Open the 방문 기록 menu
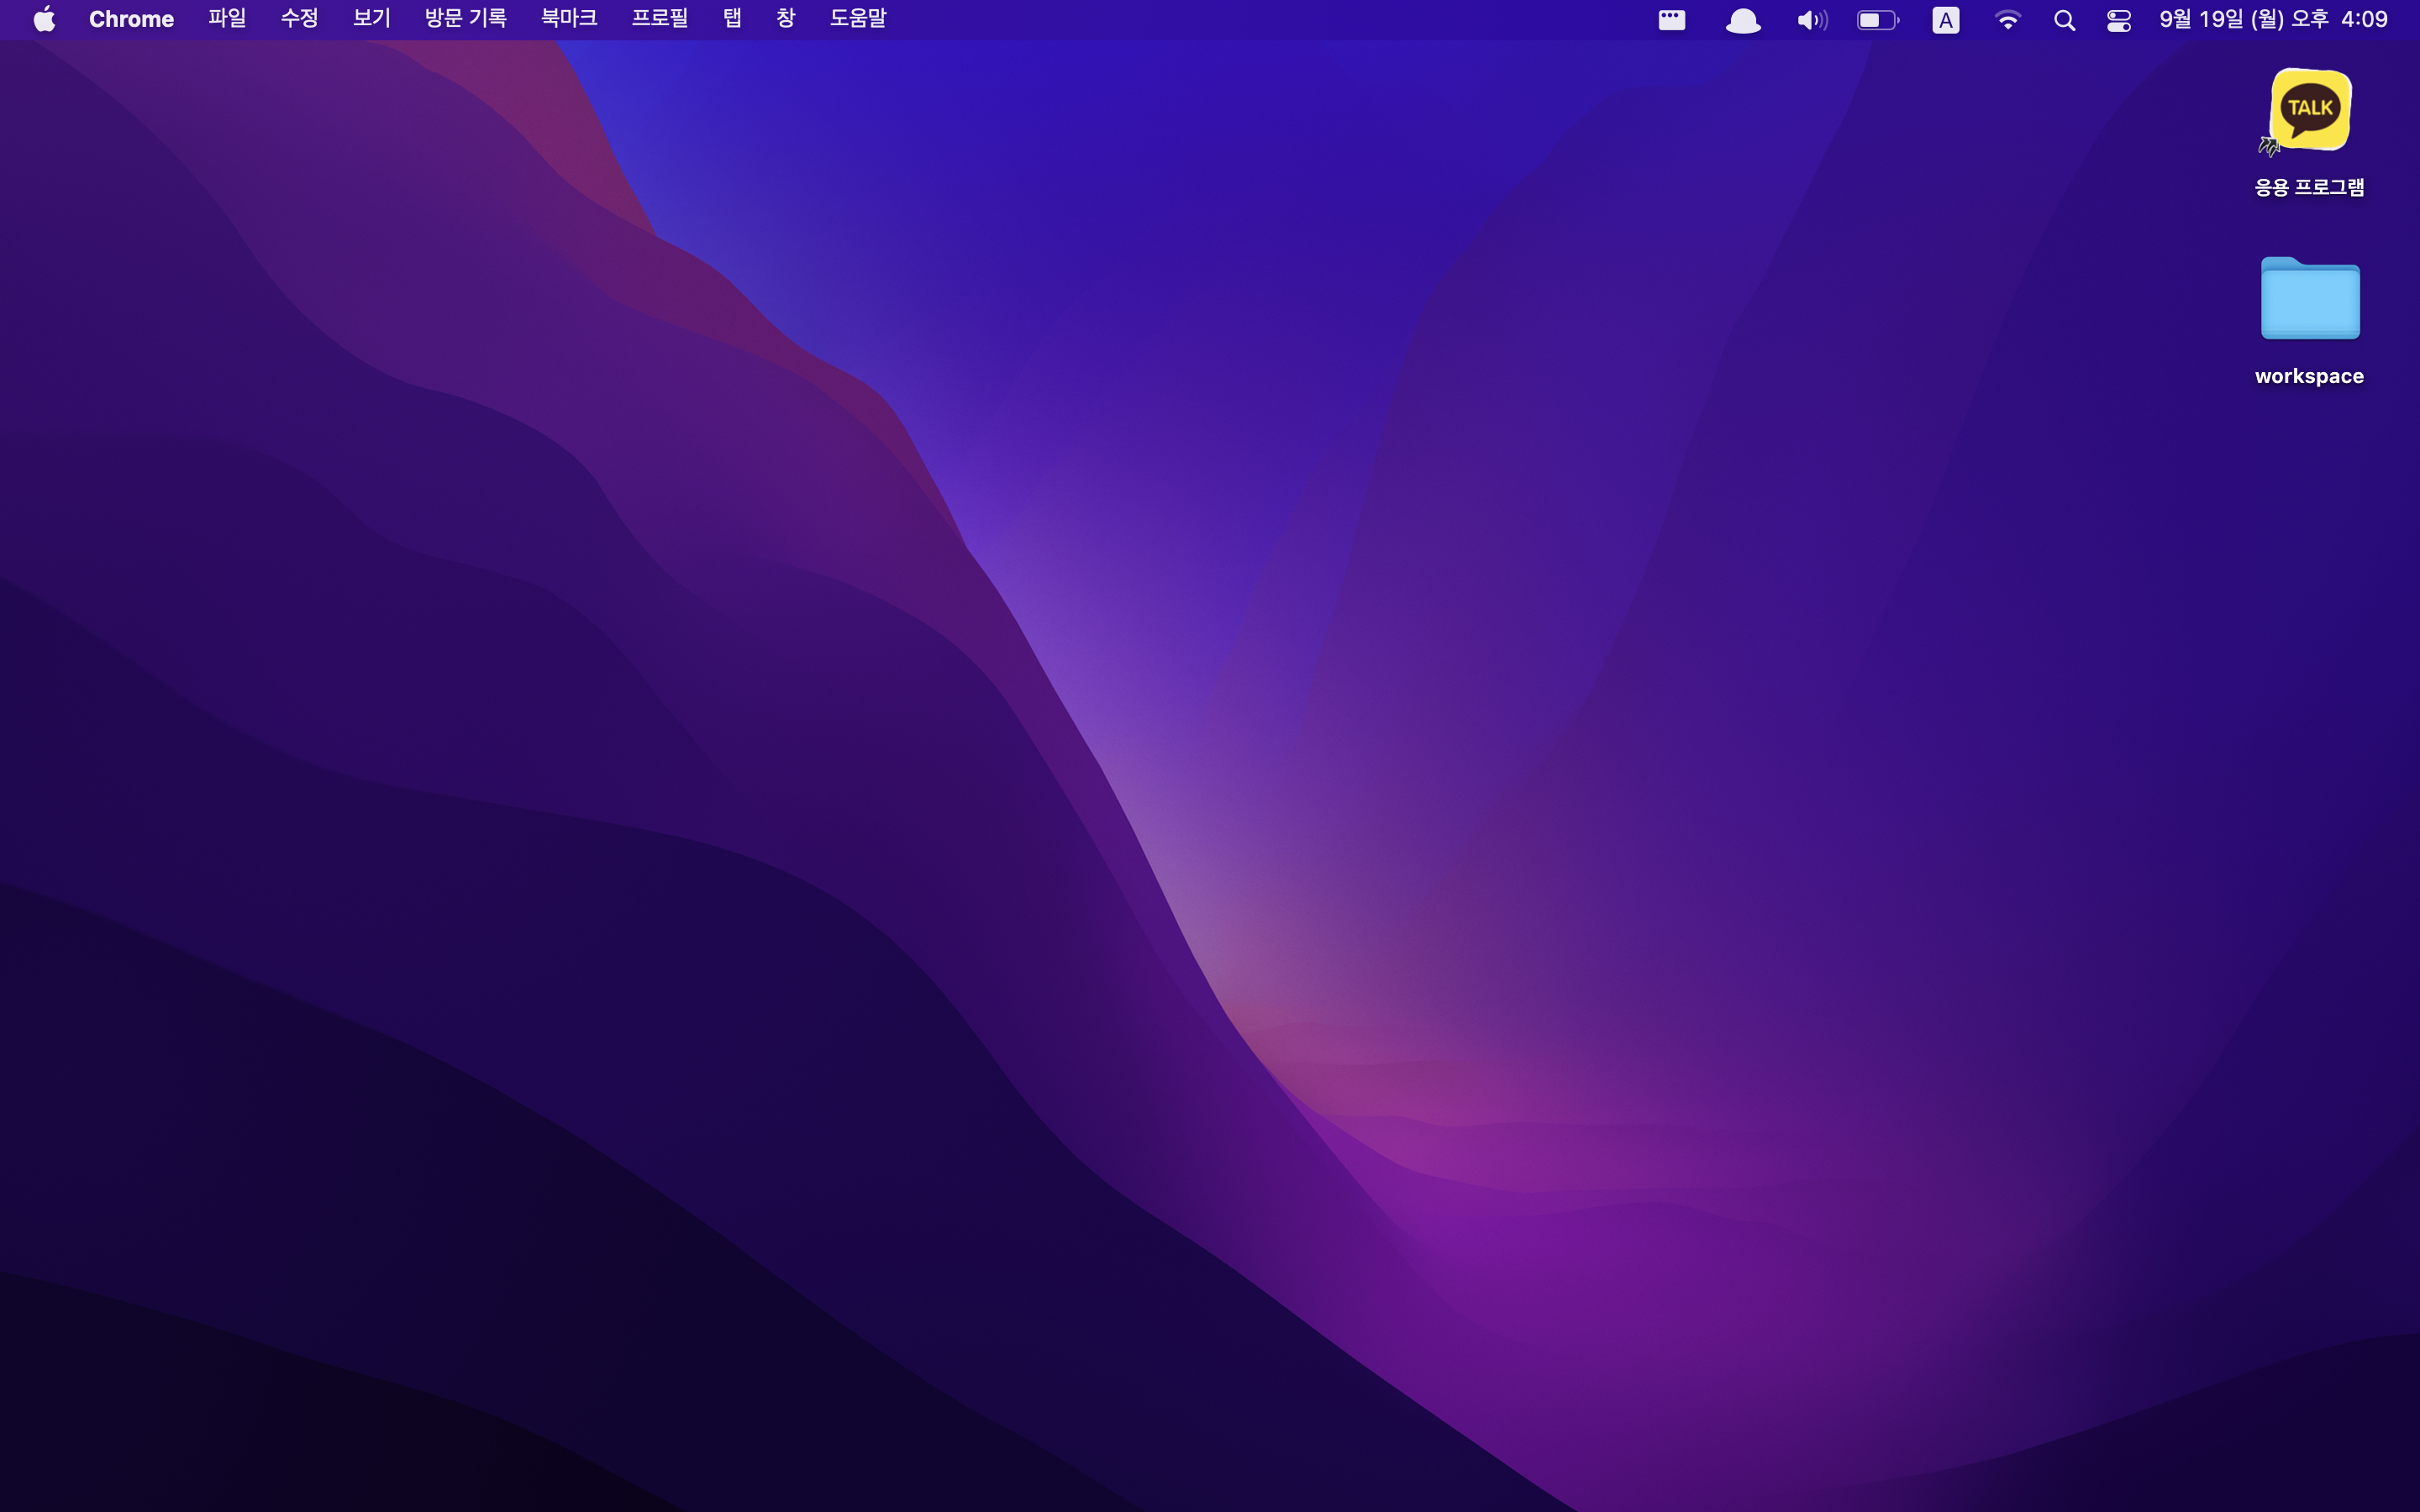 (465, 19)
